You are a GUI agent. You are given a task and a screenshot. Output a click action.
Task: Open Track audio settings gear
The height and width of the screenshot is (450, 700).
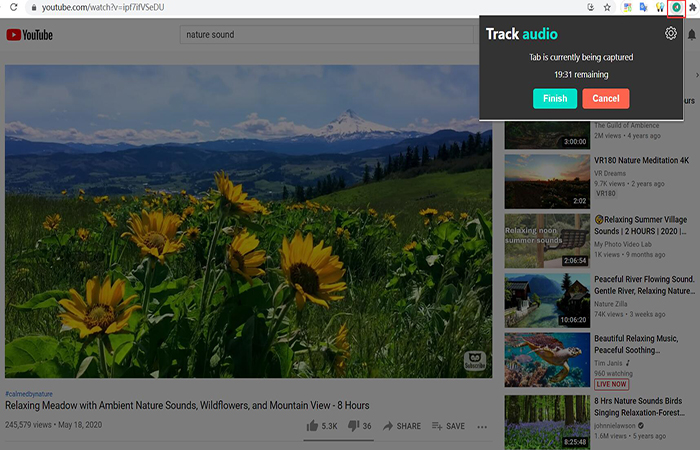click(x=671, y=34)
